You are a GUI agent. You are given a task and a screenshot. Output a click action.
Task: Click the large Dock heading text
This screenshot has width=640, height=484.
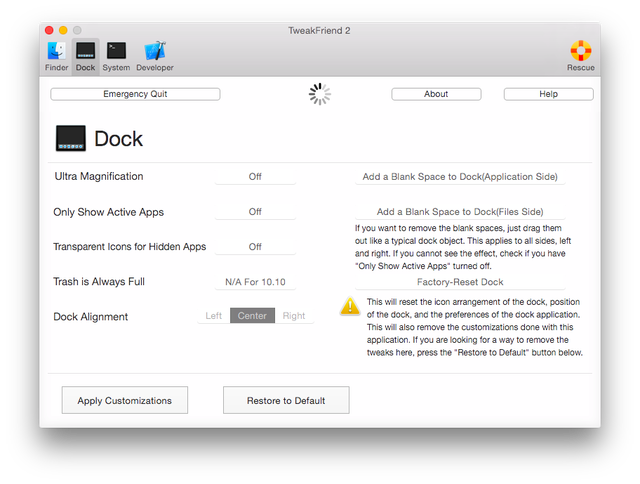click(x=118, y=139)
